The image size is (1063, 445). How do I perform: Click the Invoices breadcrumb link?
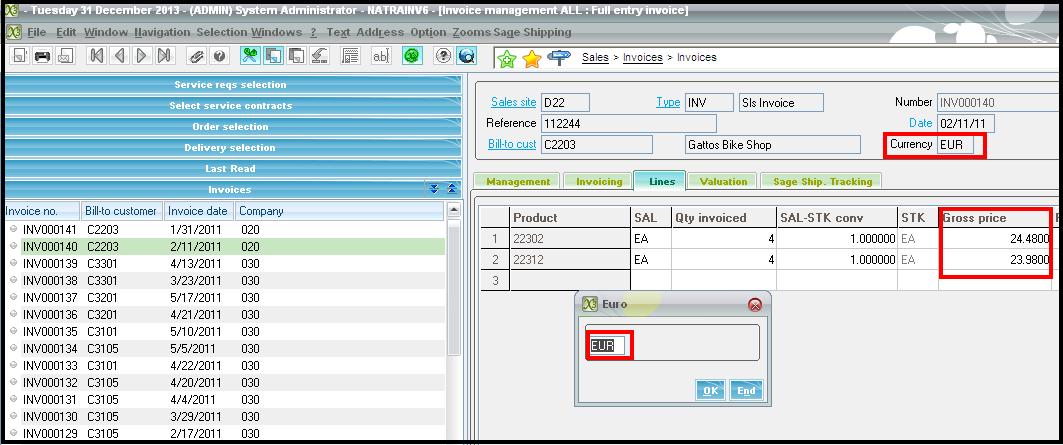point(643,58)
